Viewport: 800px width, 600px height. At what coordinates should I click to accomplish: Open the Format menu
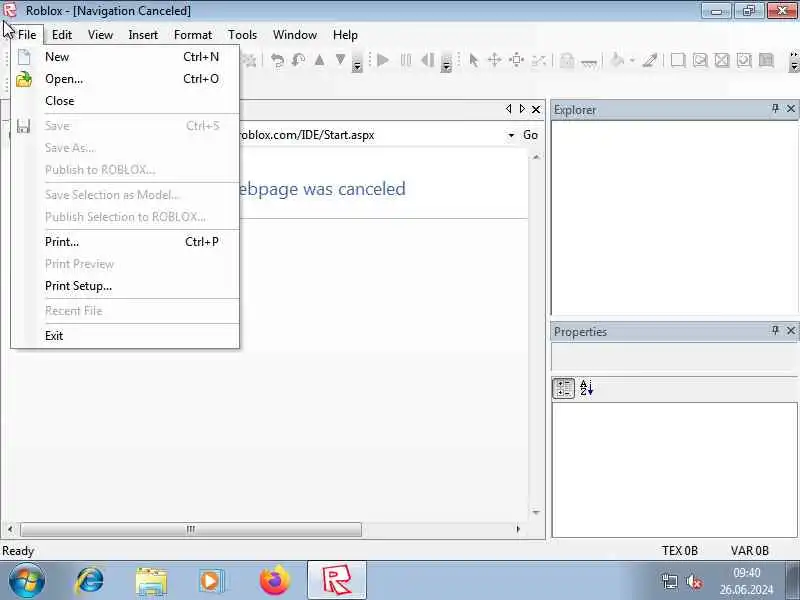[x=193, y=35]
